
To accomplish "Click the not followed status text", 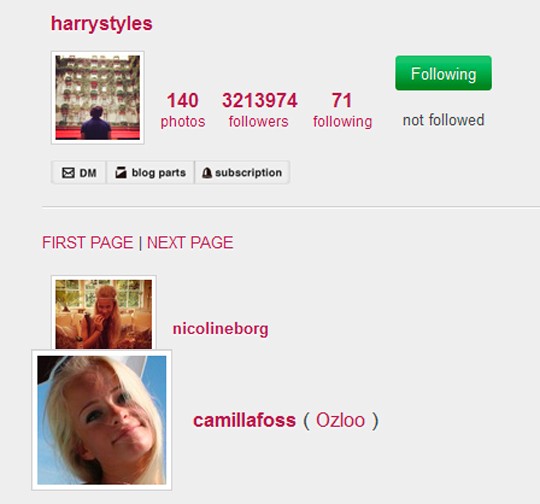I will coord(444,120).
